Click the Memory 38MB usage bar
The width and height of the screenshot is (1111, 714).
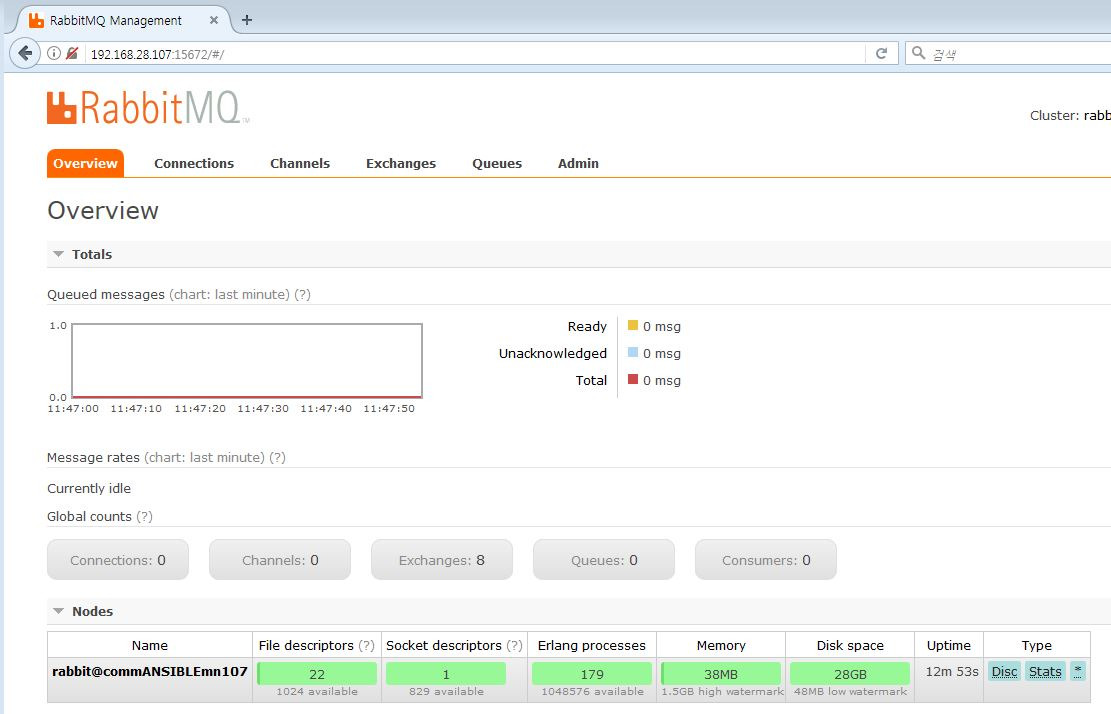[721, 674]
